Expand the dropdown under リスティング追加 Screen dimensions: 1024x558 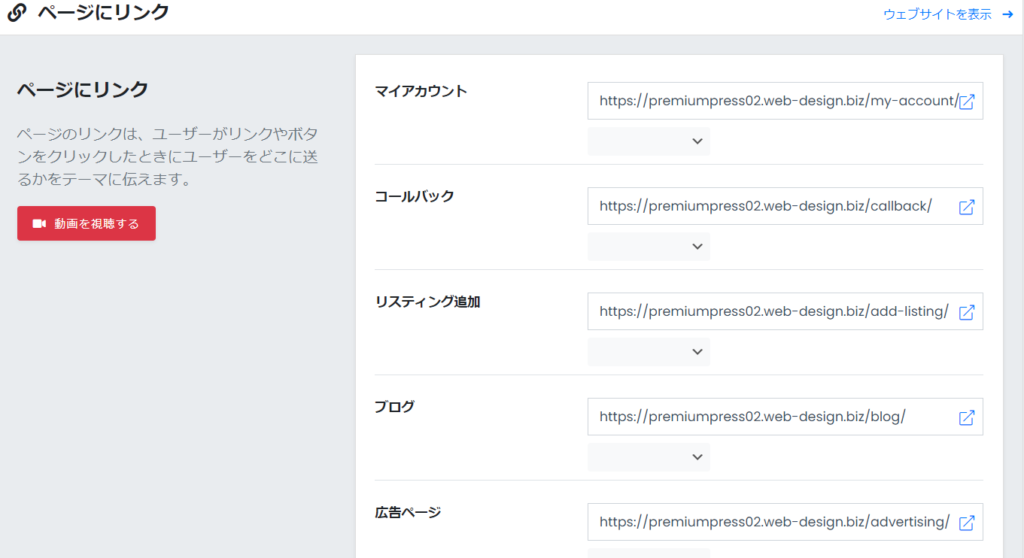[648, 352]
